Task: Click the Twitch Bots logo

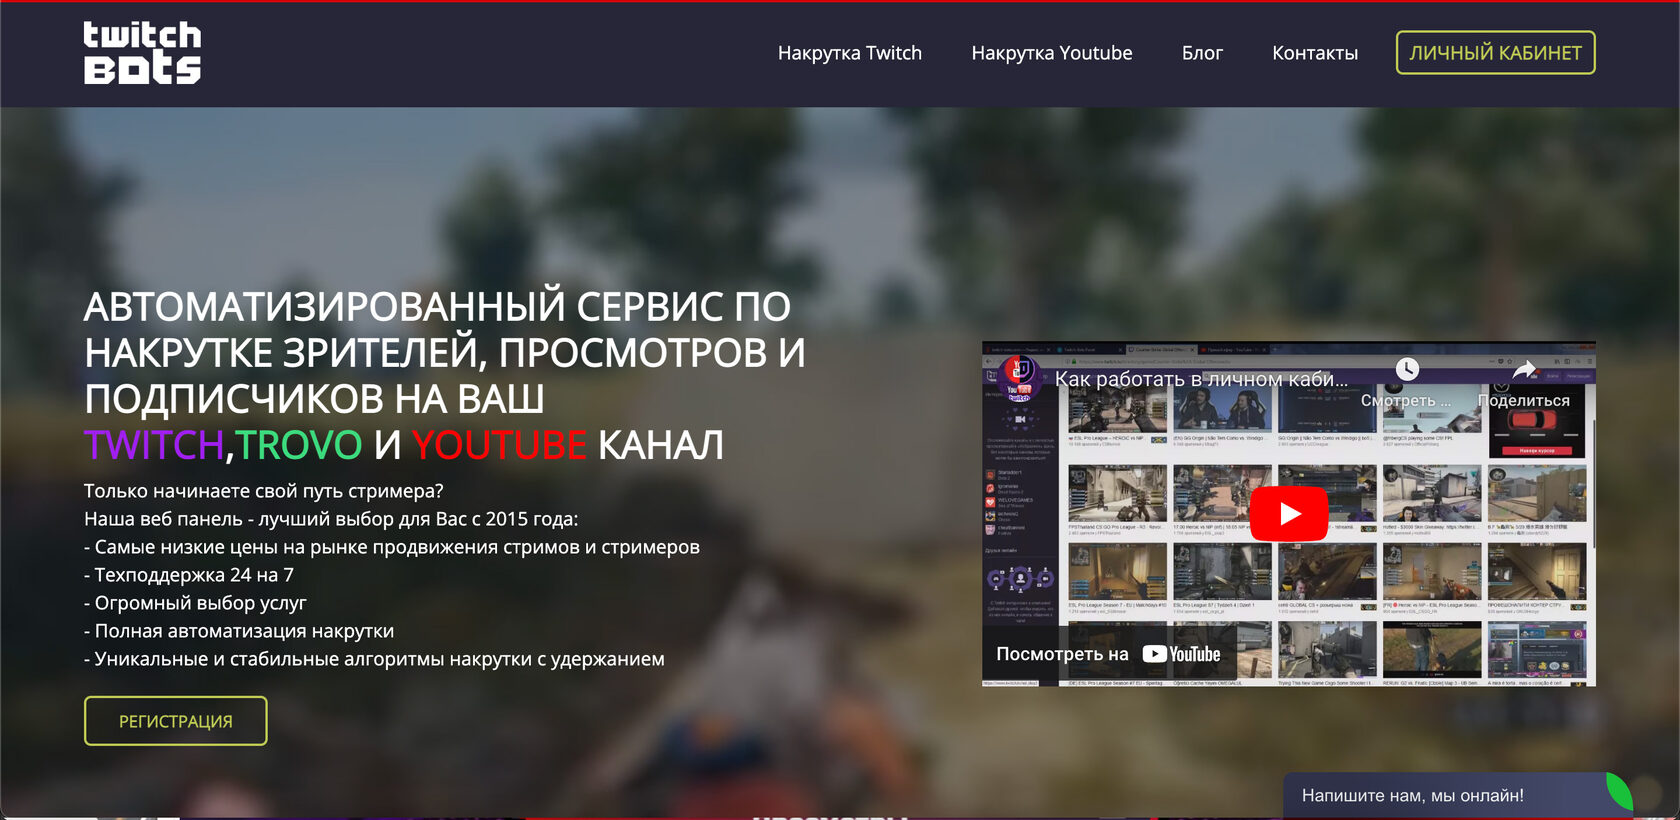Action: click(x=142, y=53)
